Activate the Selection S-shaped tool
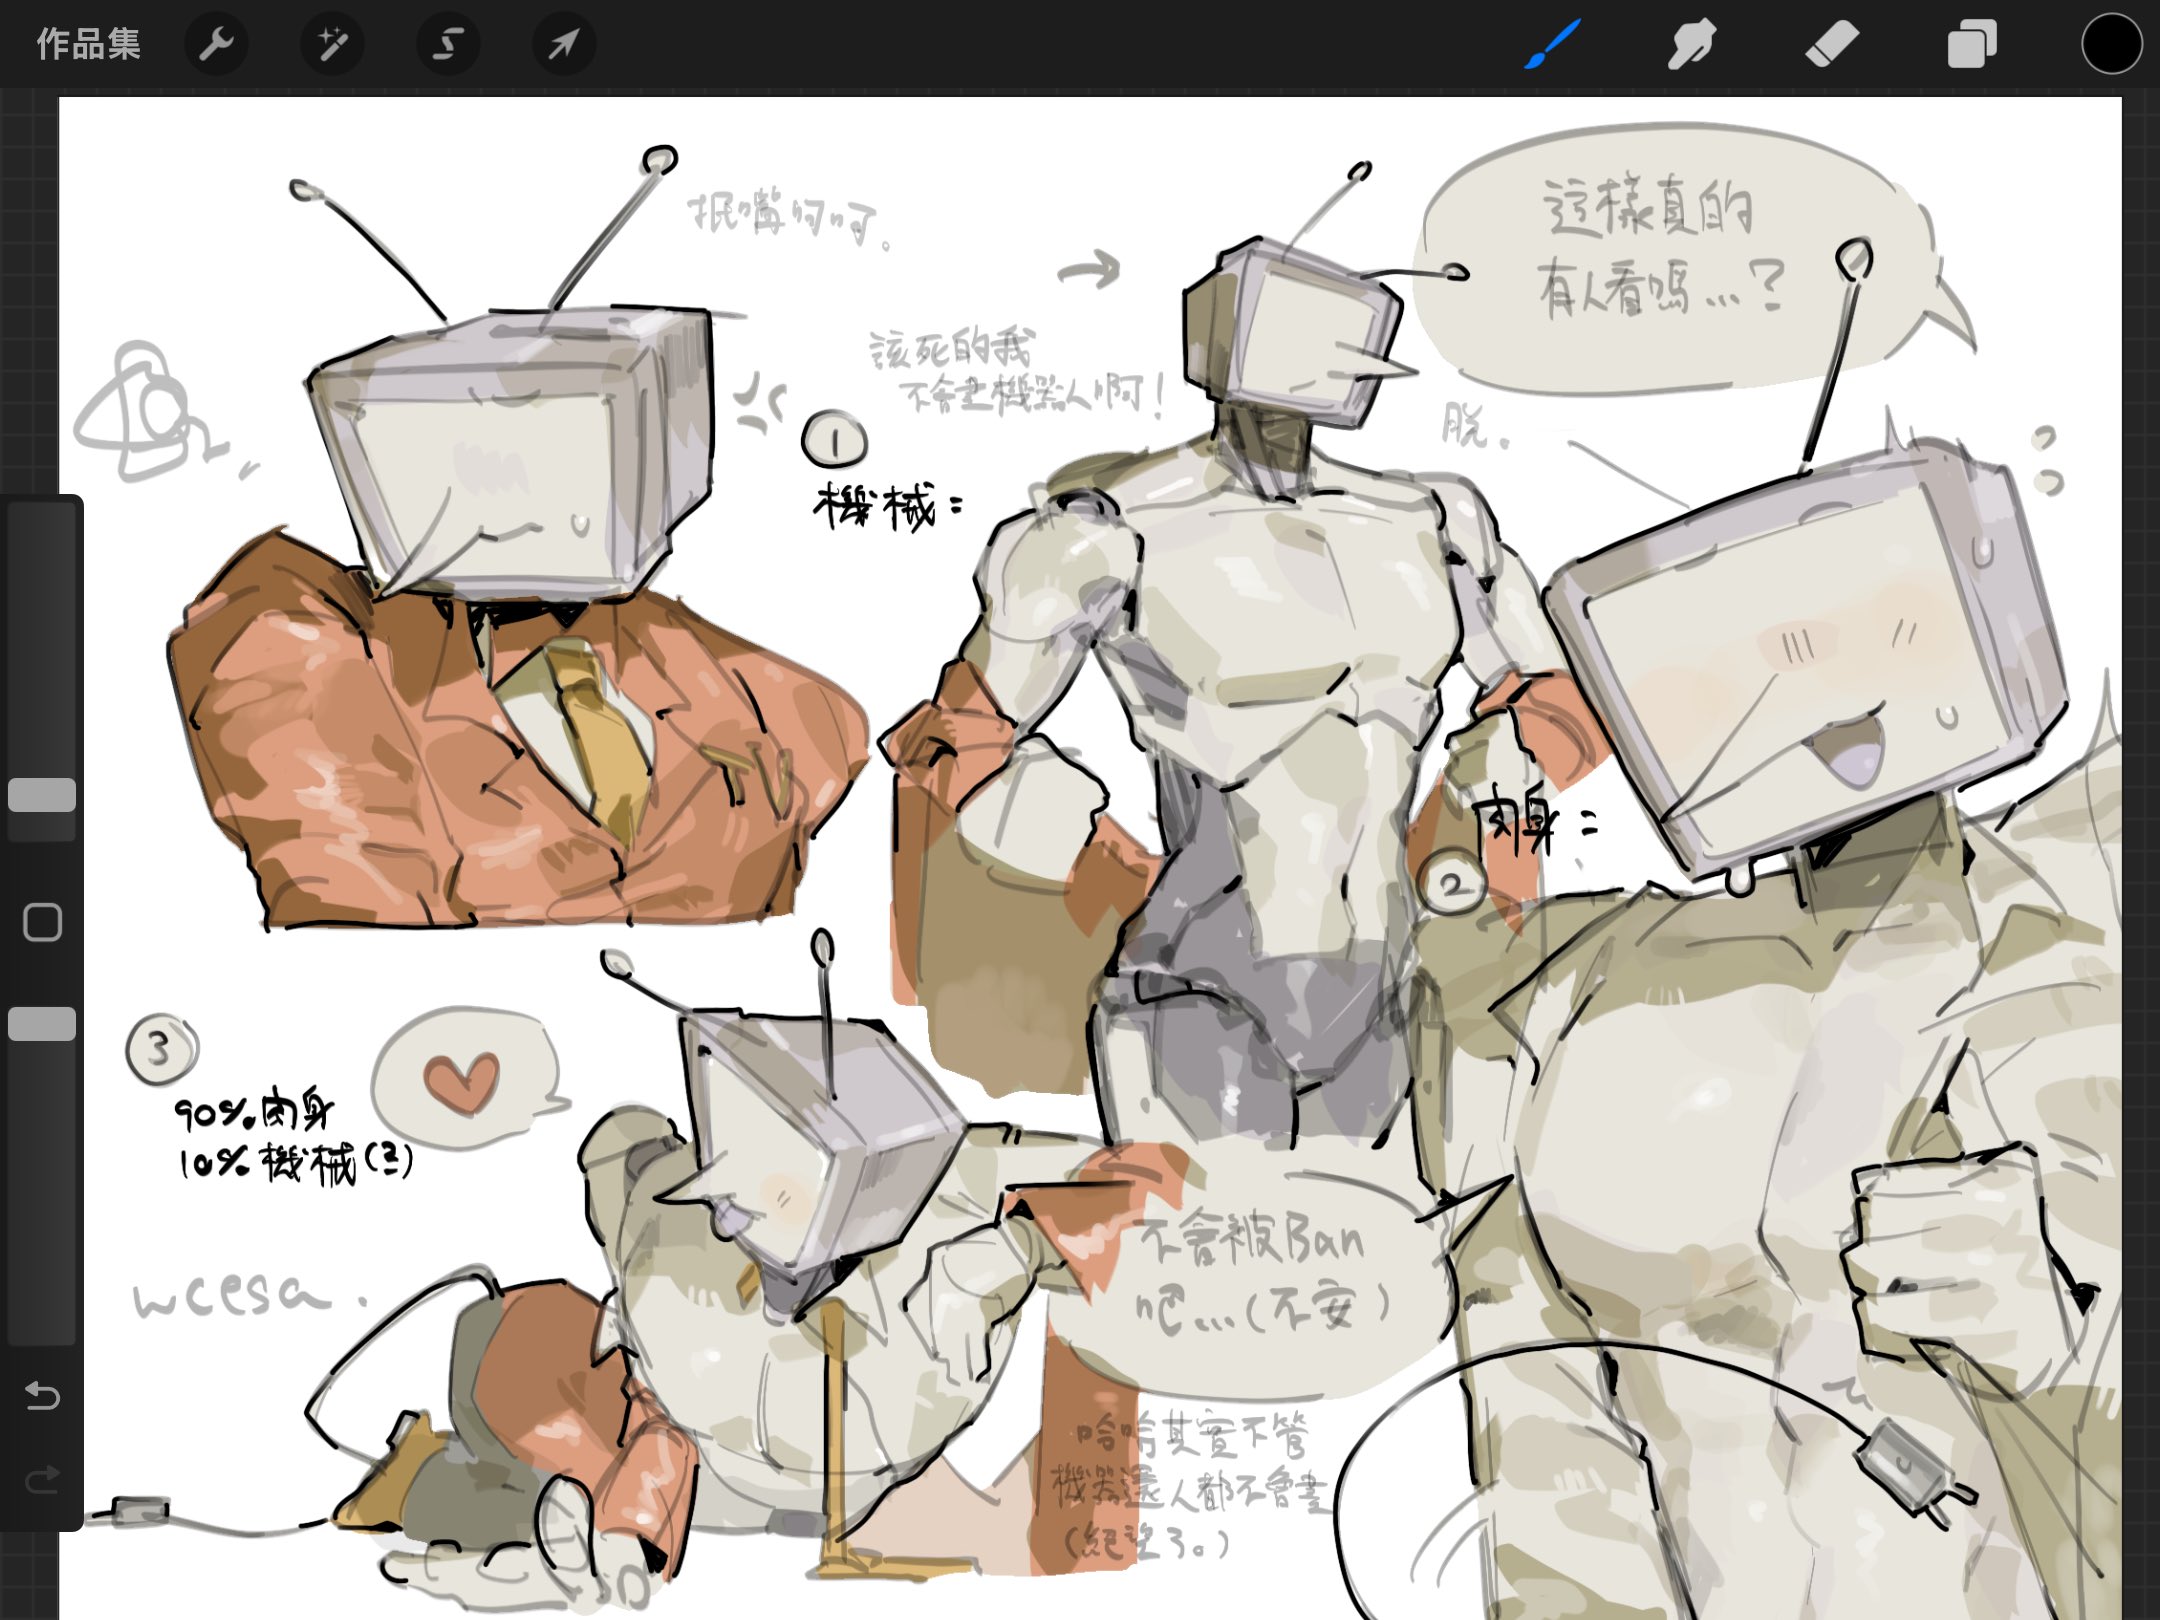2160x1620 pixels. tap(448, 45)
